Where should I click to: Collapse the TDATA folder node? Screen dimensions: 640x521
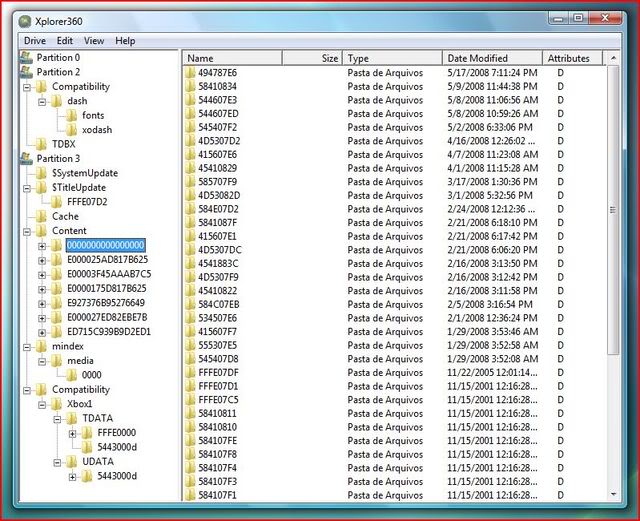click(57, 419)
